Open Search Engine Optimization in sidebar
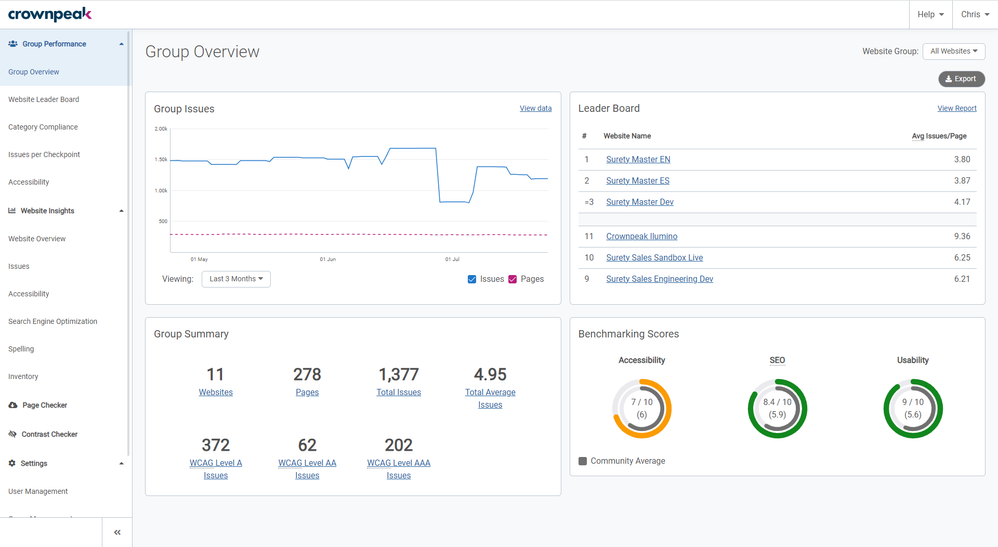 tap(53, 322)
